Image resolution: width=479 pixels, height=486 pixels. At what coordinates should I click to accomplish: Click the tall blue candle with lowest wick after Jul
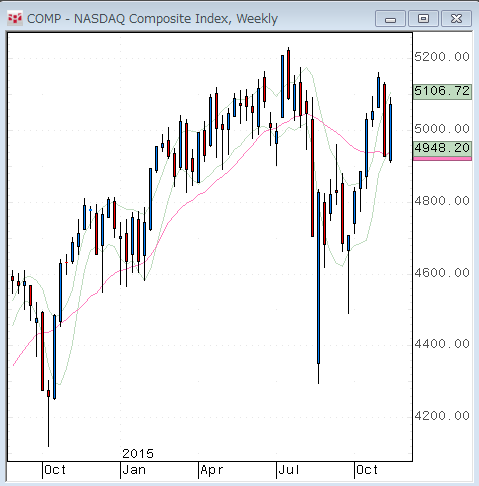coord(318,278)
